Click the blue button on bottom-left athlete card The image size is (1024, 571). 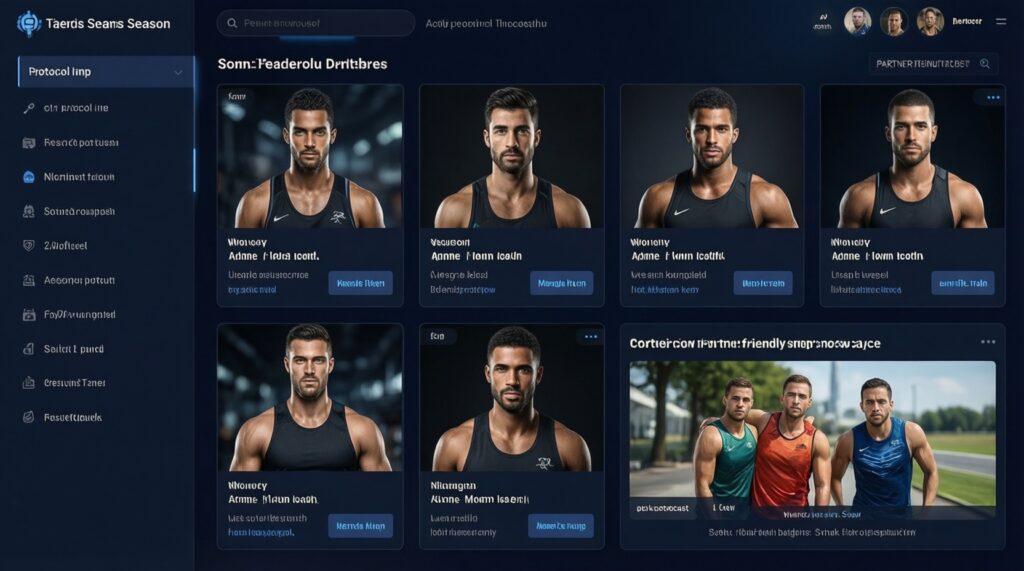360,526
